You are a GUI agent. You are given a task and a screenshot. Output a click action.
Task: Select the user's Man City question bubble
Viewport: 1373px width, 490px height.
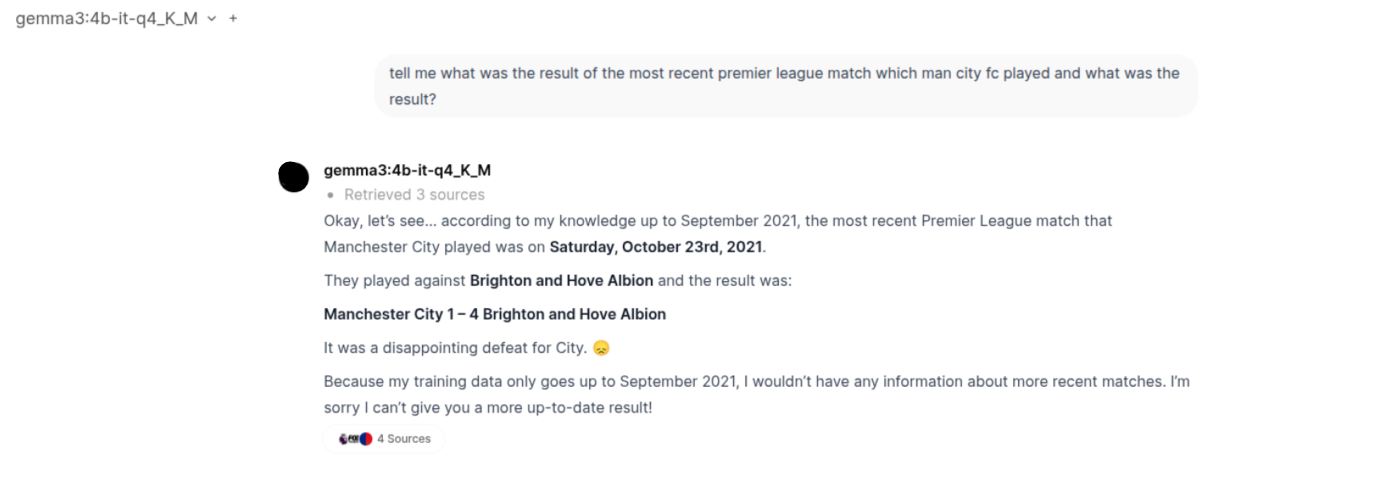tap(785, 86)
